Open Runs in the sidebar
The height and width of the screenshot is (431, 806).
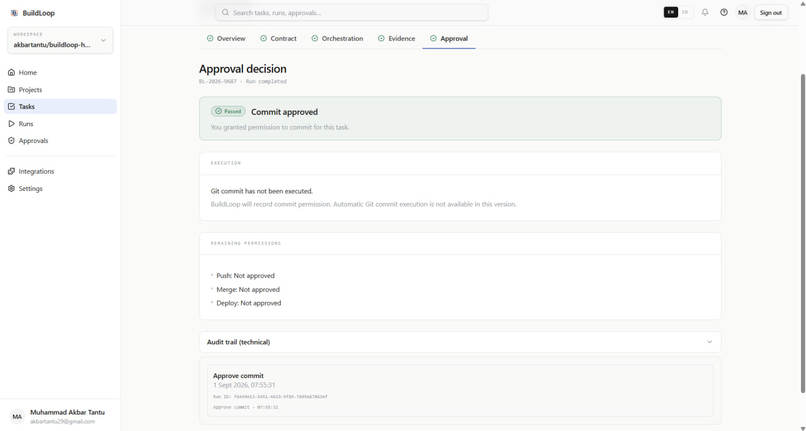point(60,123)
